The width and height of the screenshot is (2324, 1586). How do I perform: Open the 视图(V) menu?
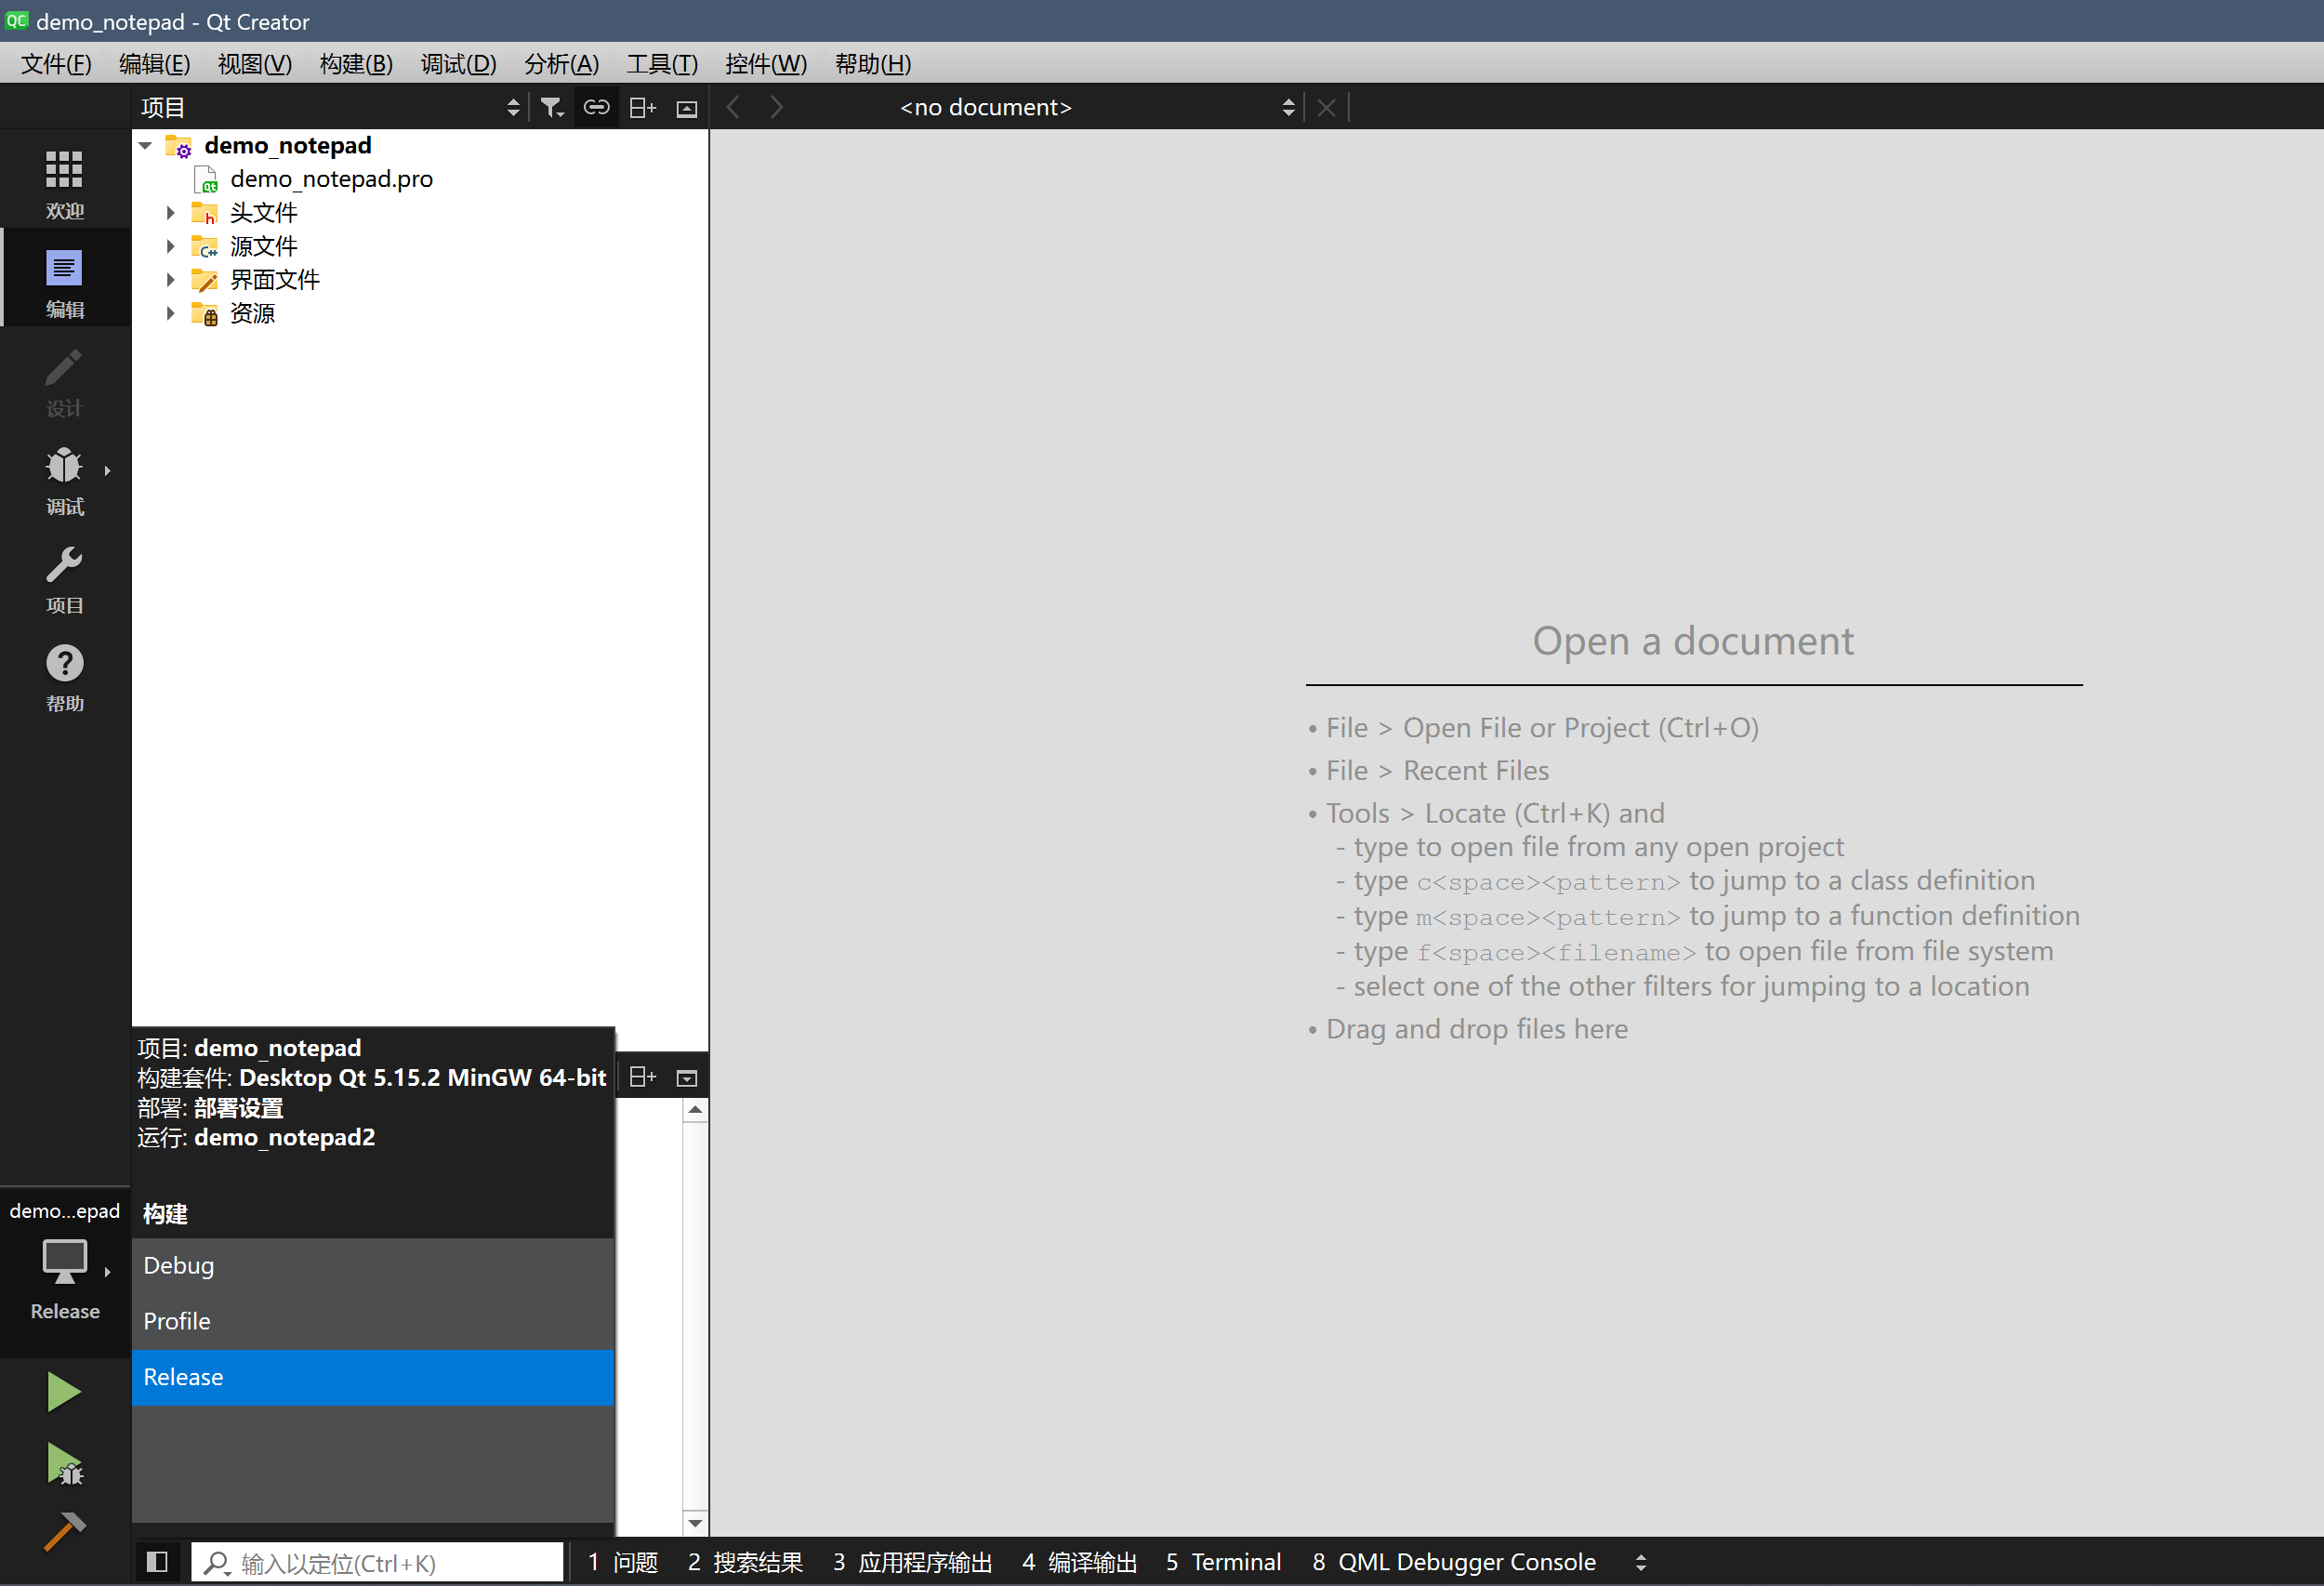pos(255,64)
